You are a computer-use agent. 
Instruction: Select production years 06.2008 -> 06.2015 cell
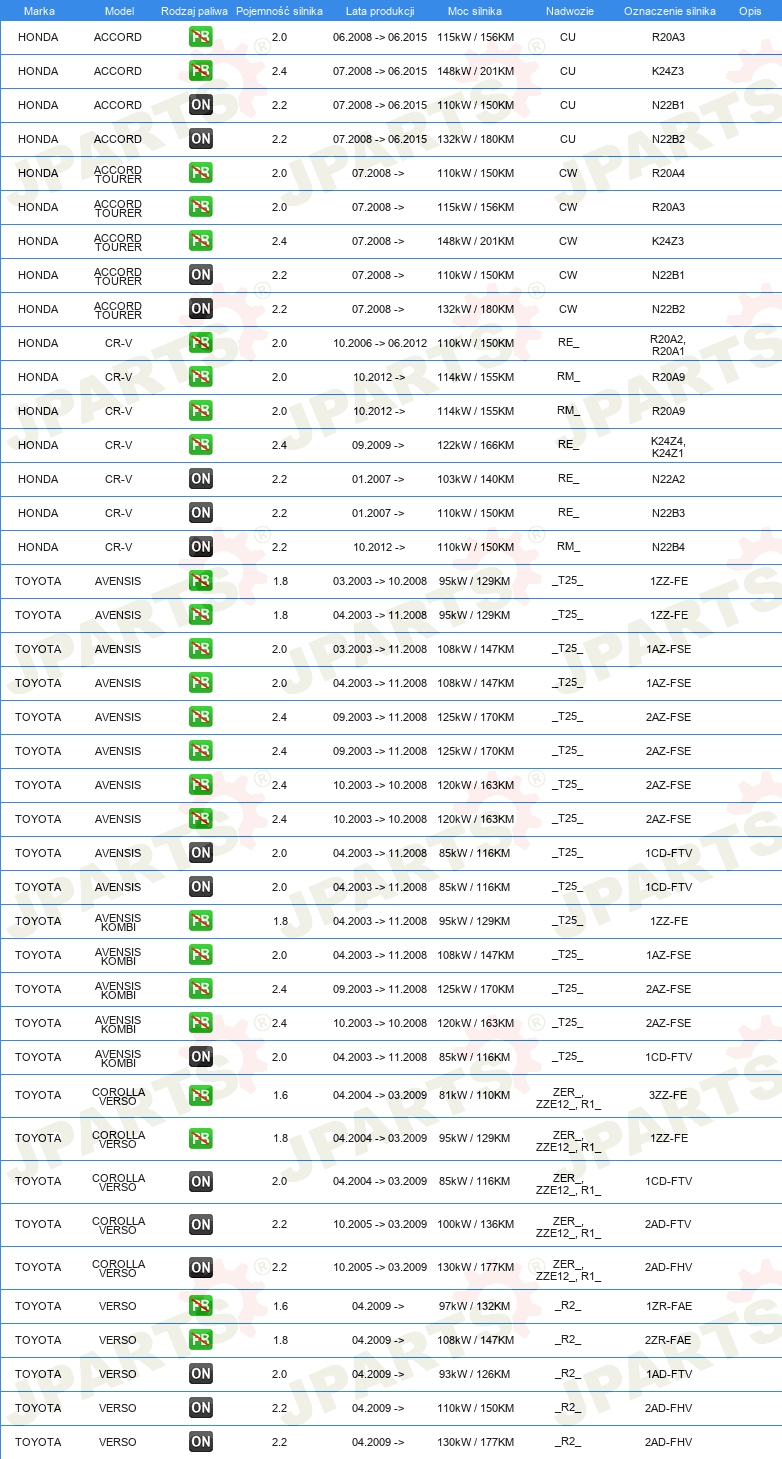point(380,37)
